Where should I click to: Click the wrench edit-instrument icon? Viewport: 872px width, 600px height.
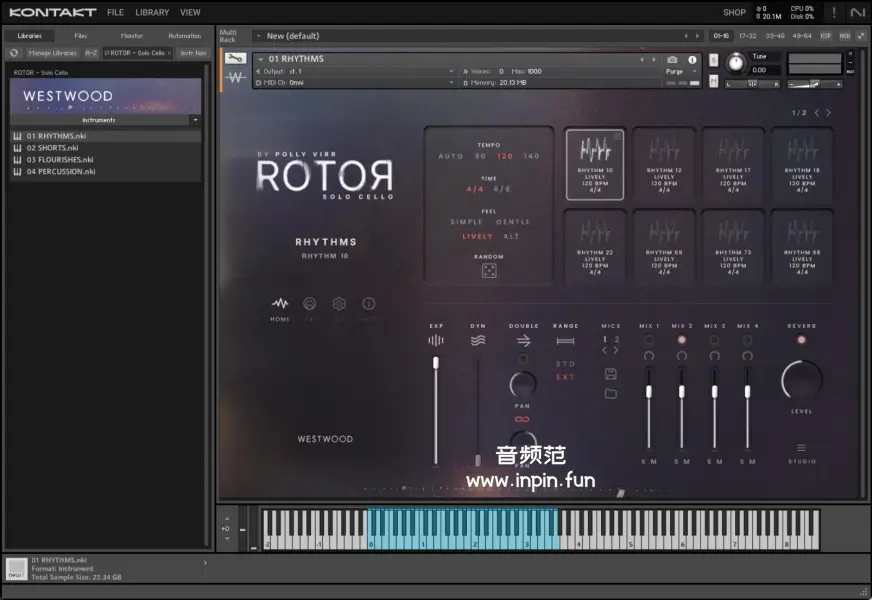click(x=235, y=59)
